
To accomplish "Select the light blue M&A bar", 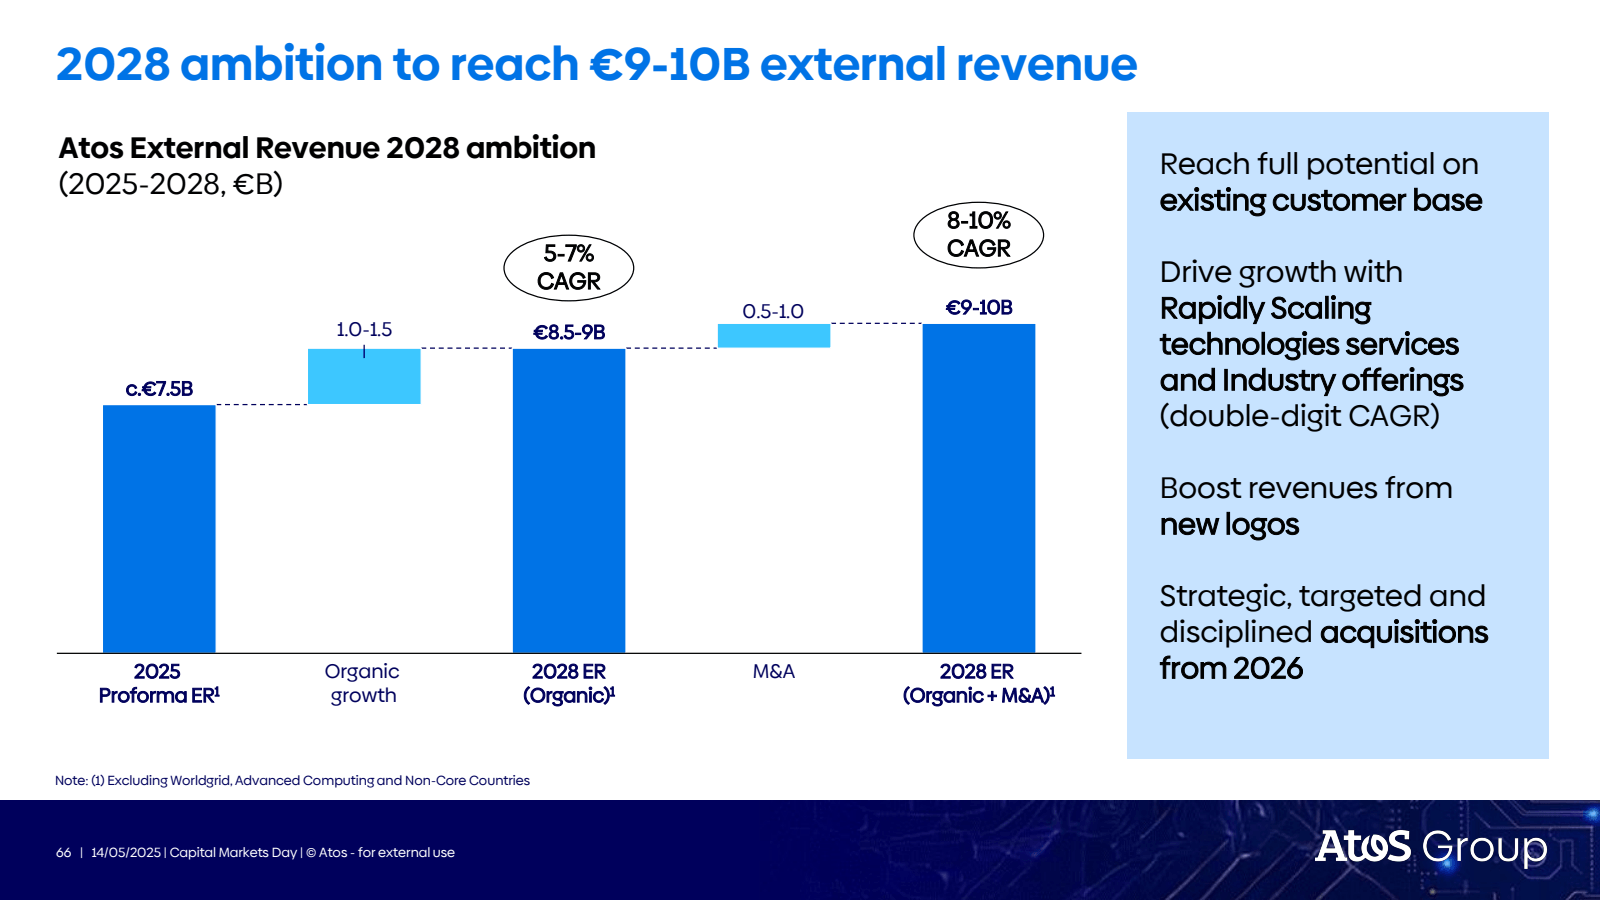I will tap(774, 336).
